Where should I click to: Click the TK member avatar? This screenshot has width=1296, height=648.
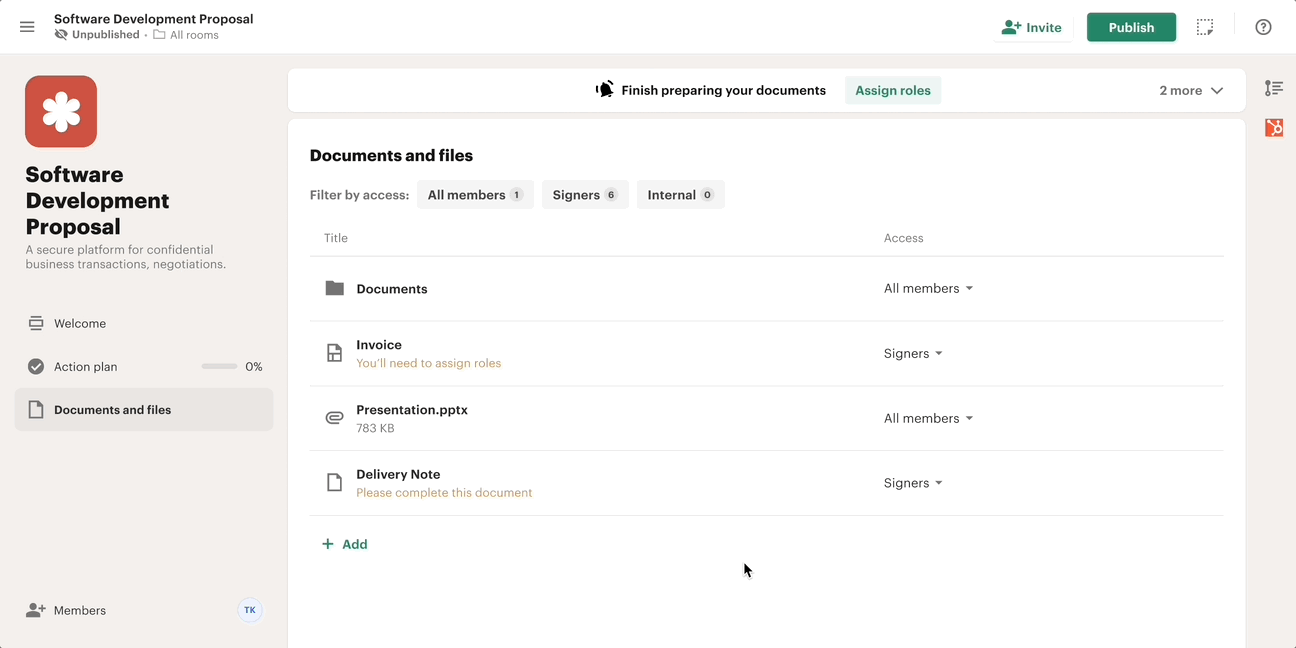coord(250,610)
